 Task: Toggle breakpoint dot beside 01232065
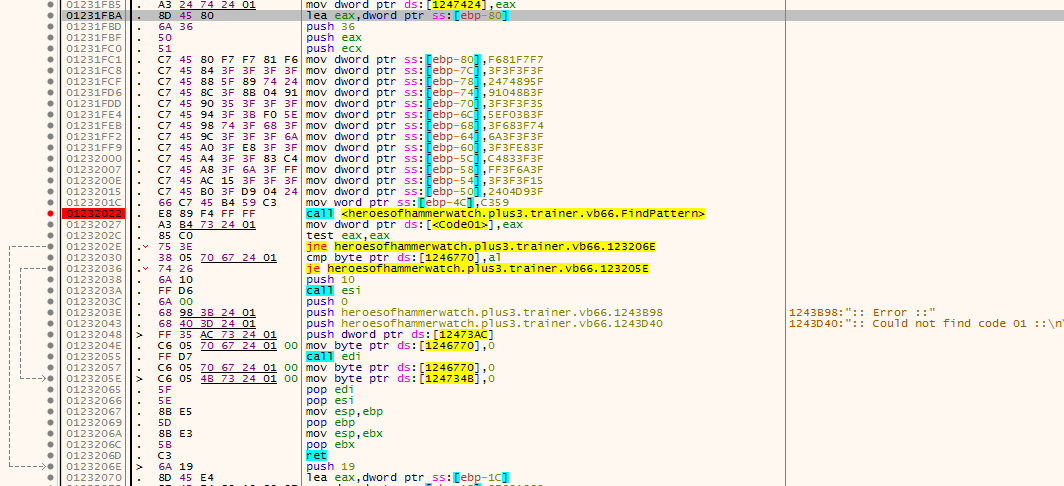click(x=51, y=389)
